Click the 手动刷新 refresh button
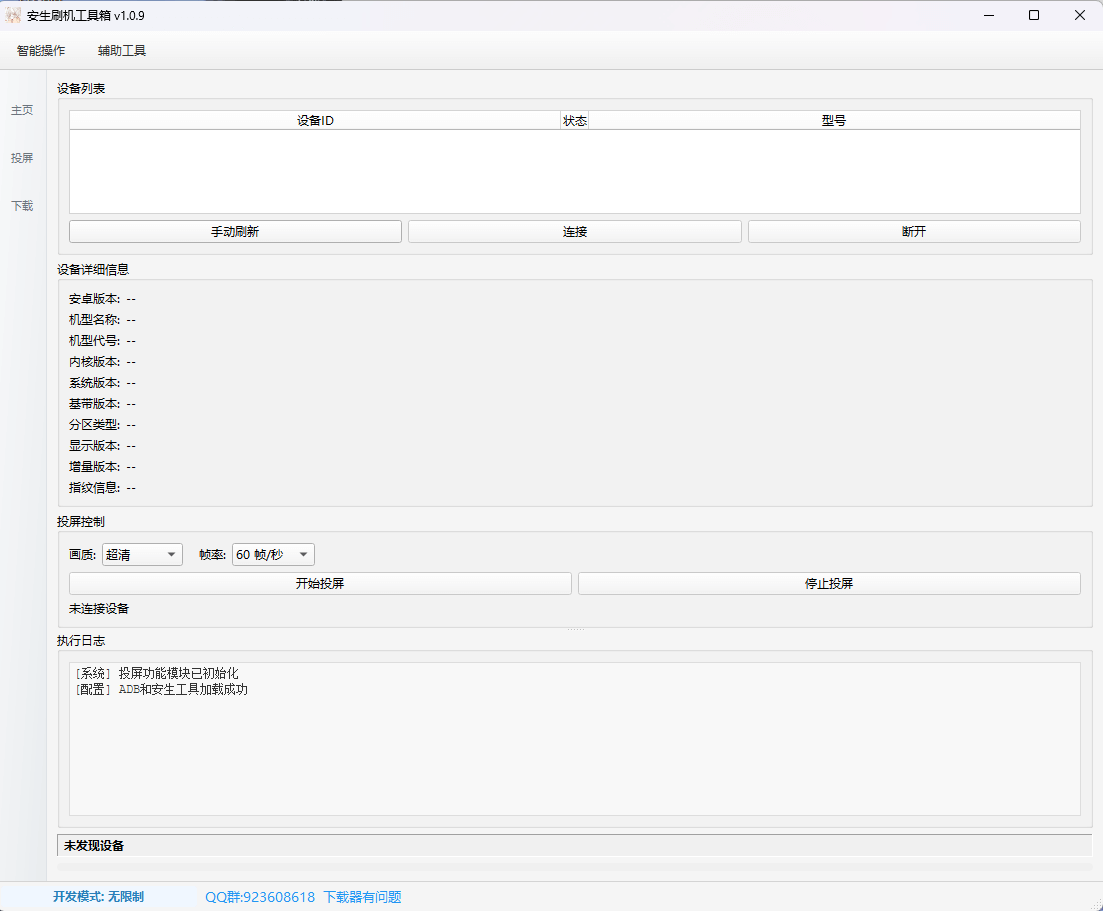 coord(234,231)
